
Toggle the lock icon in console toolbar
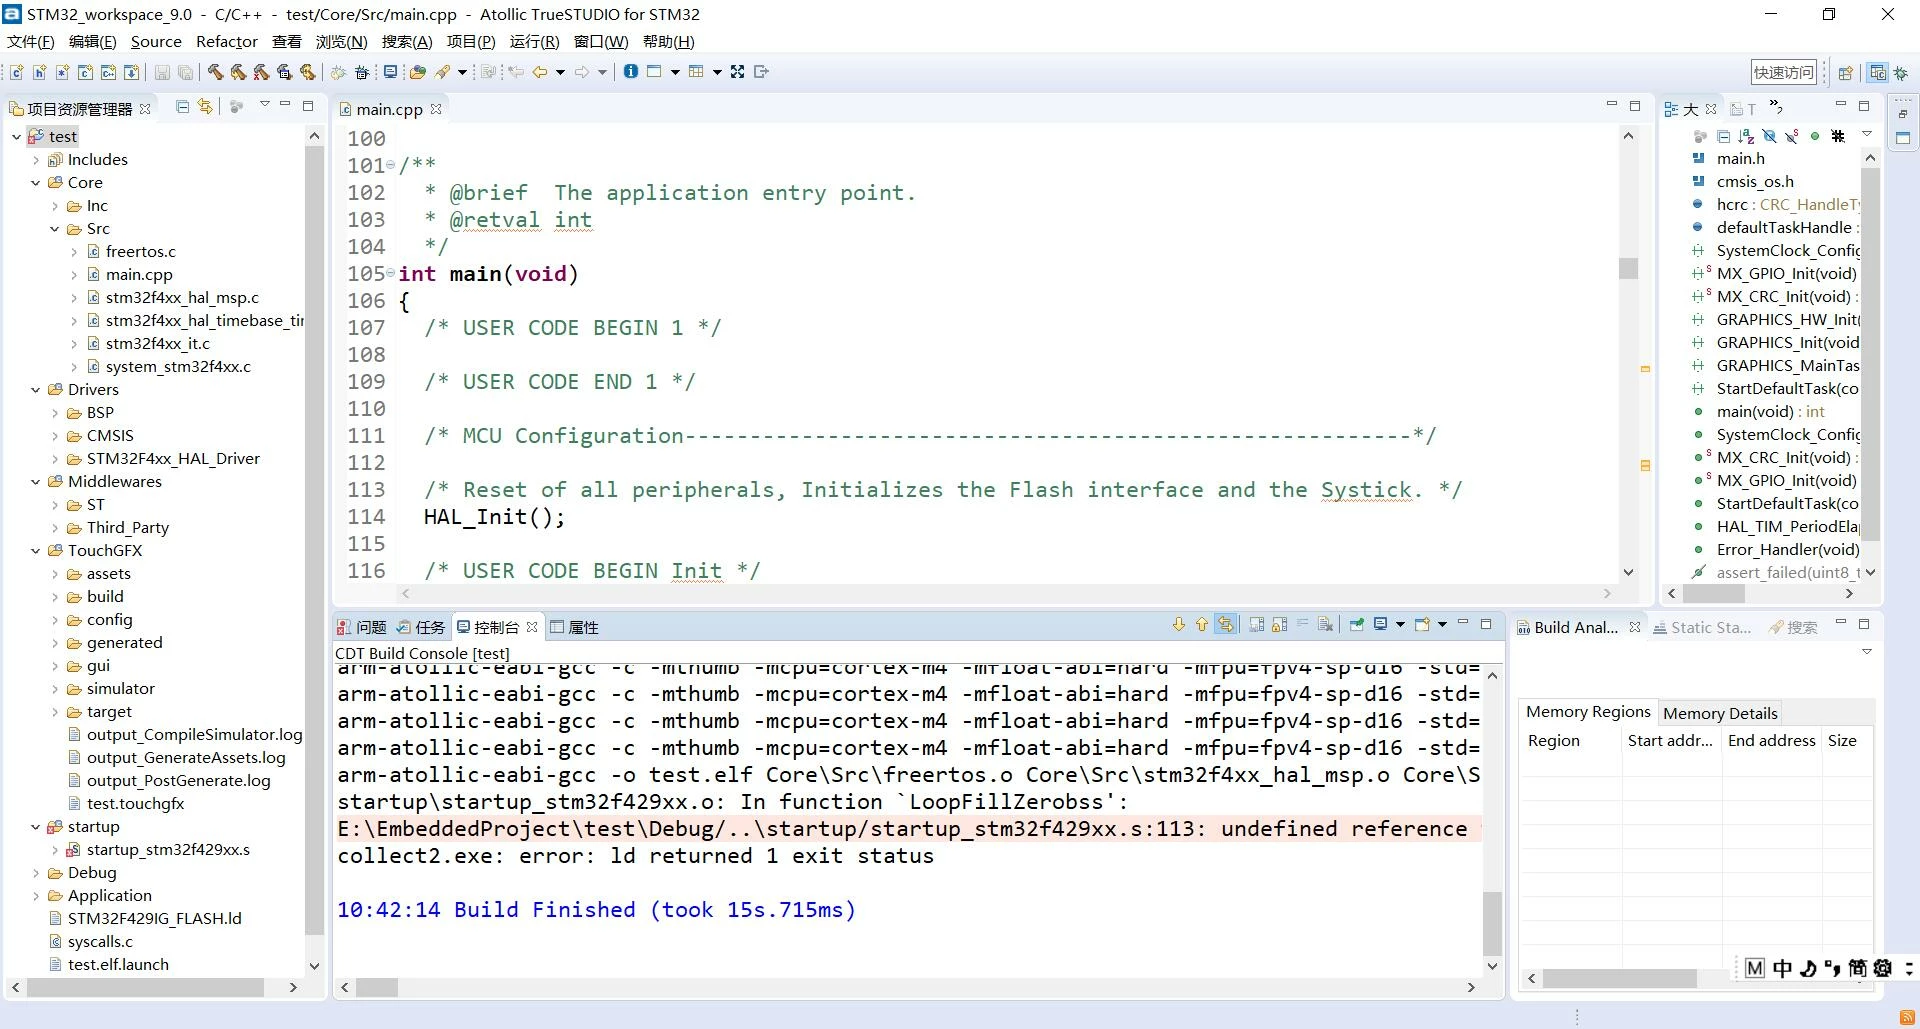click(x=1279, y=625)
